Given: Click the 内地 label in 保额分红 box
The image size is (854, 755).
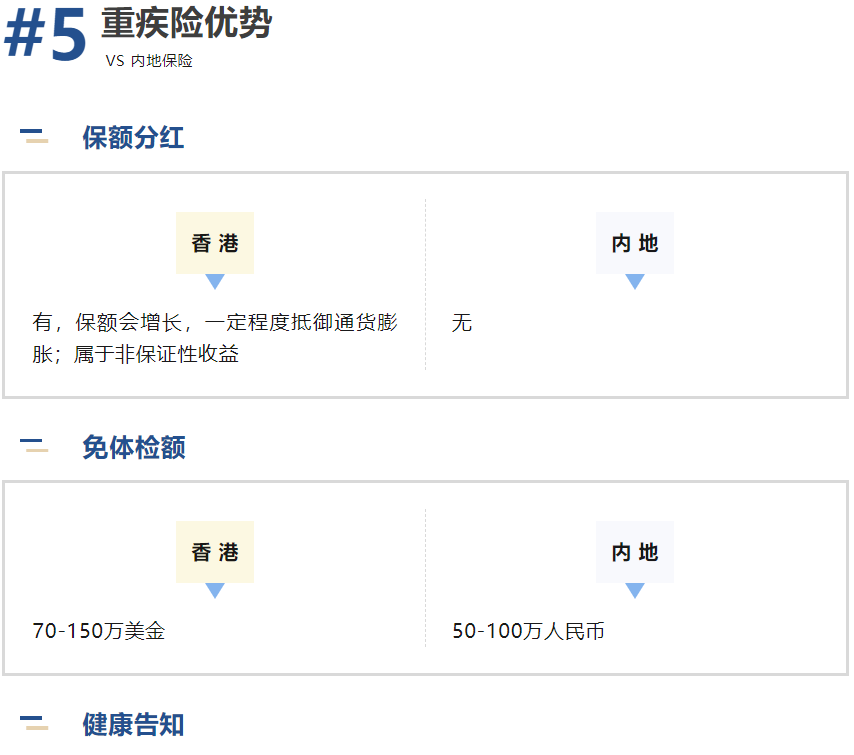Looking at the screenshot, I should click(635, 243).
